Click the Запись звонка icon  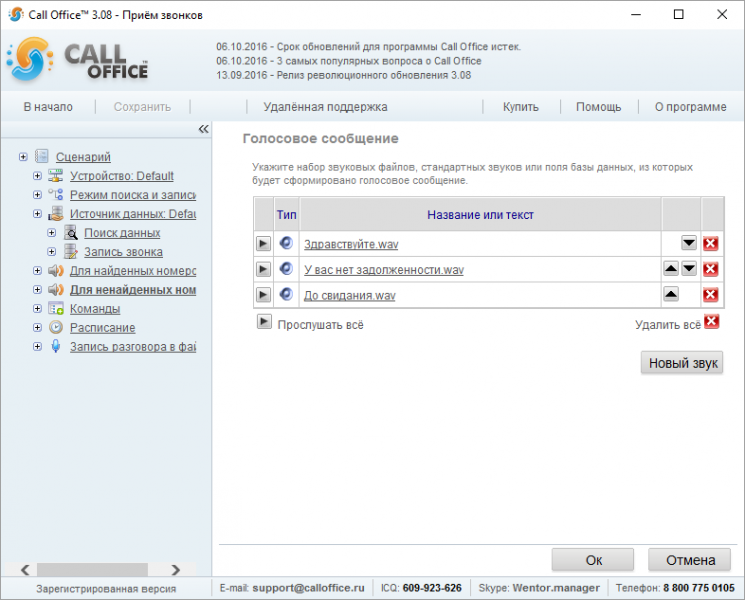70,251
